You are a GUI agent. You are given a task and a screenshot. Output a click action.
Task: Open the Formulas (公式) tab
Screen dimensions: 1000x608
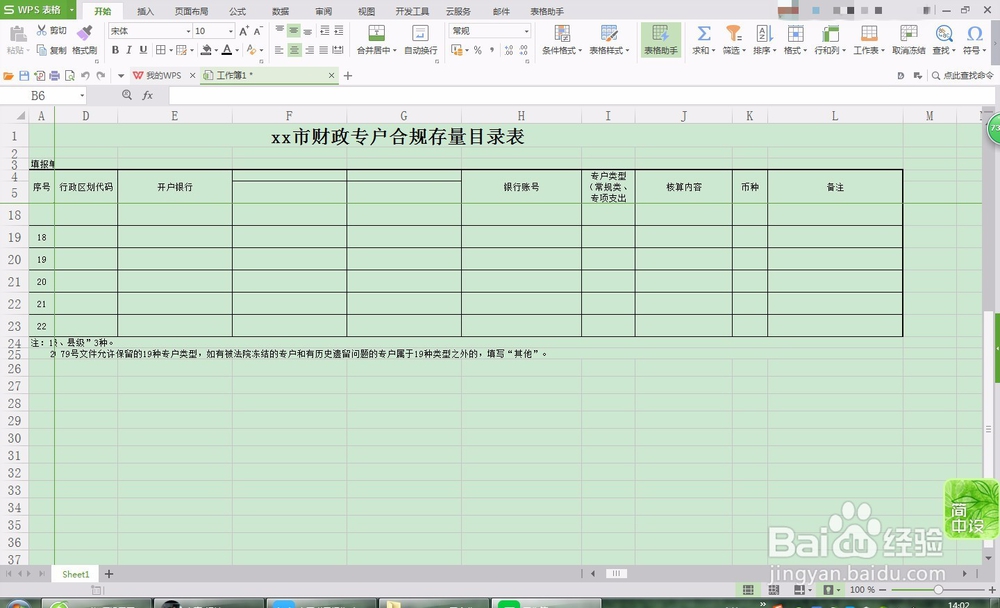point(237,11)
